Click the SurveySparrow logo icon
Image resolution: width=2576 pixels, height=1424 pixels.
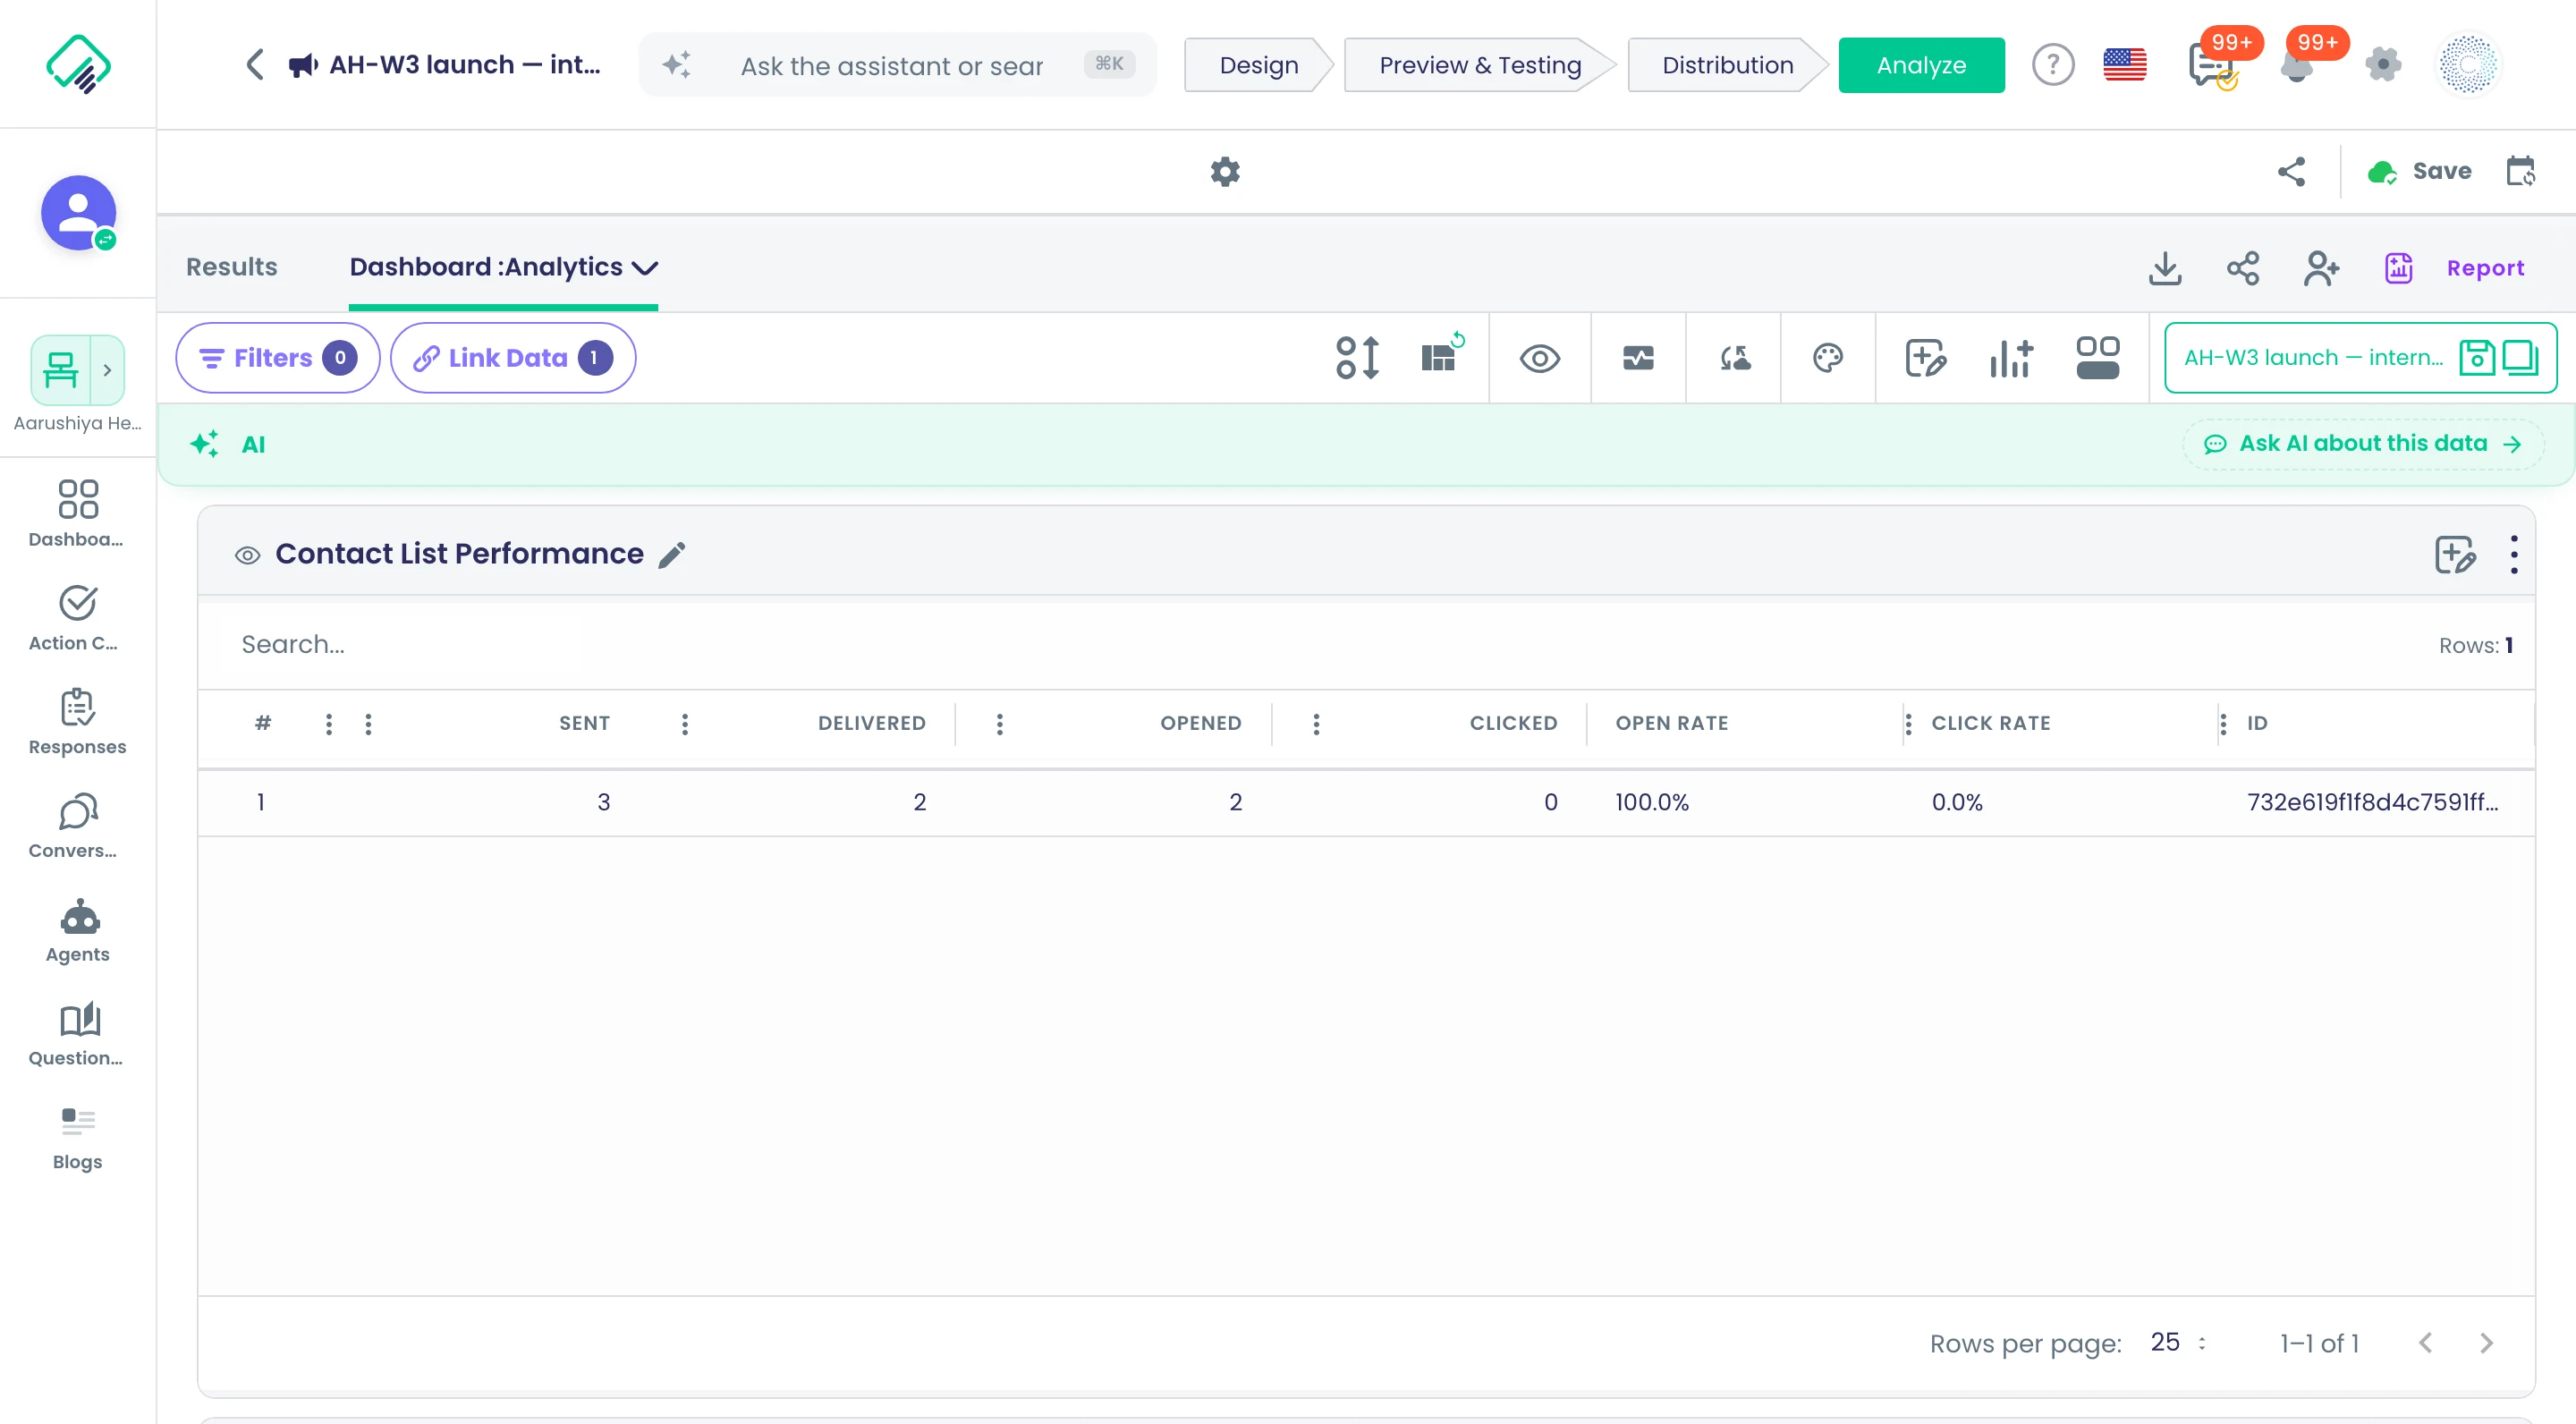coord(78,64)
